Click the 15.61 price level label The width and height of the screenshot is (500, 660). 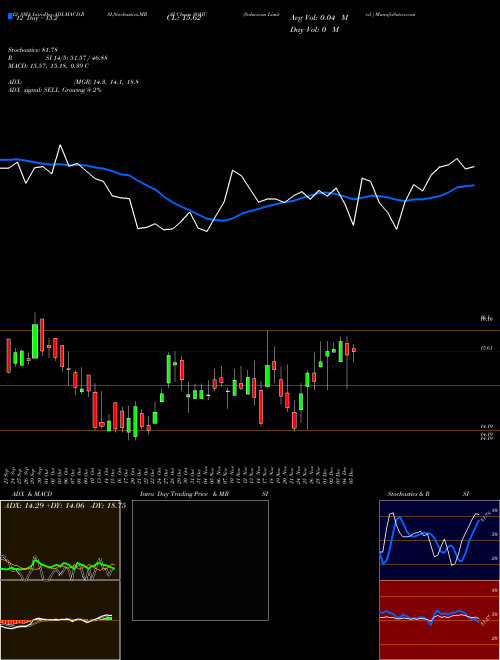(487, 348)
